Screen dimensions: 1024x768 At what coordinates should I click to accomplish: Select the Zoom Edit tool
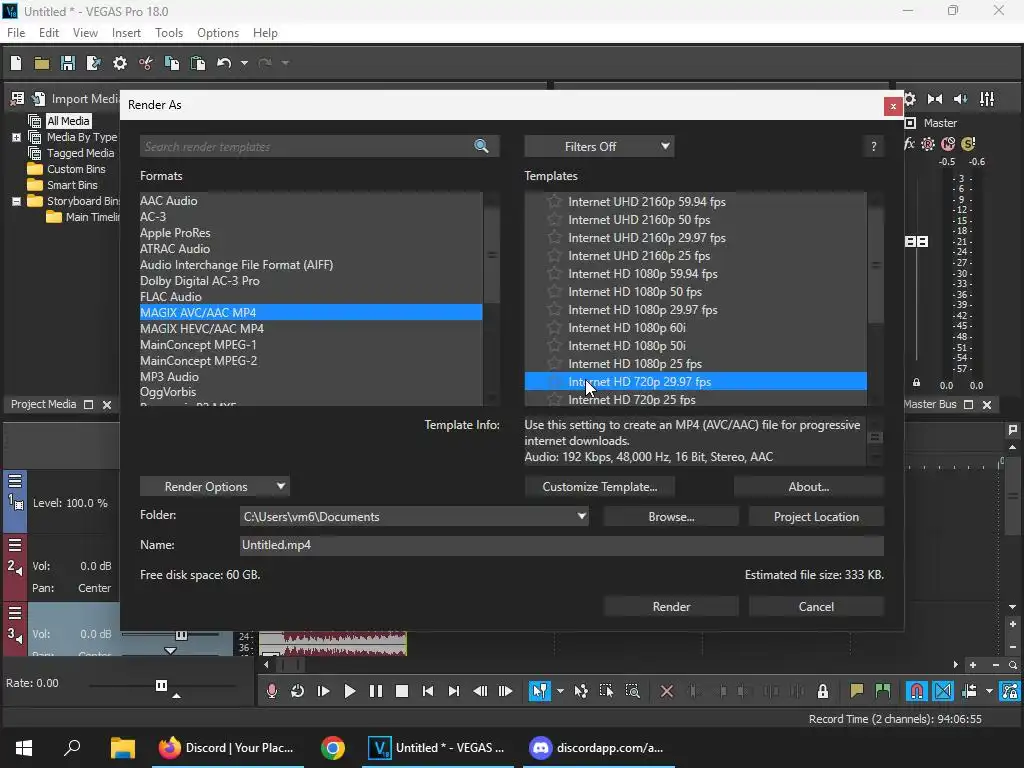(x=632, y=691)
